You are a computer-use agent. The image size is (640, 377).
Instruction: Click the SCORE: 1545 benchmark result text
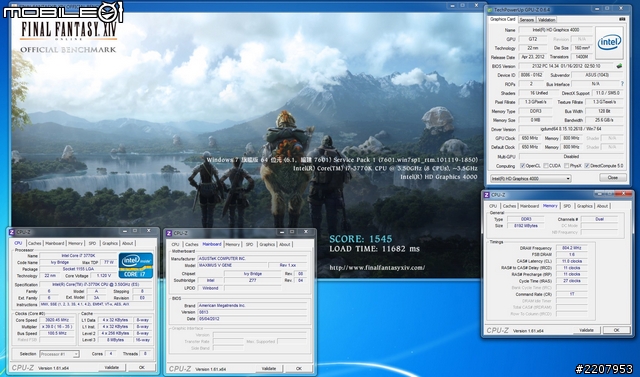[360, 239]
